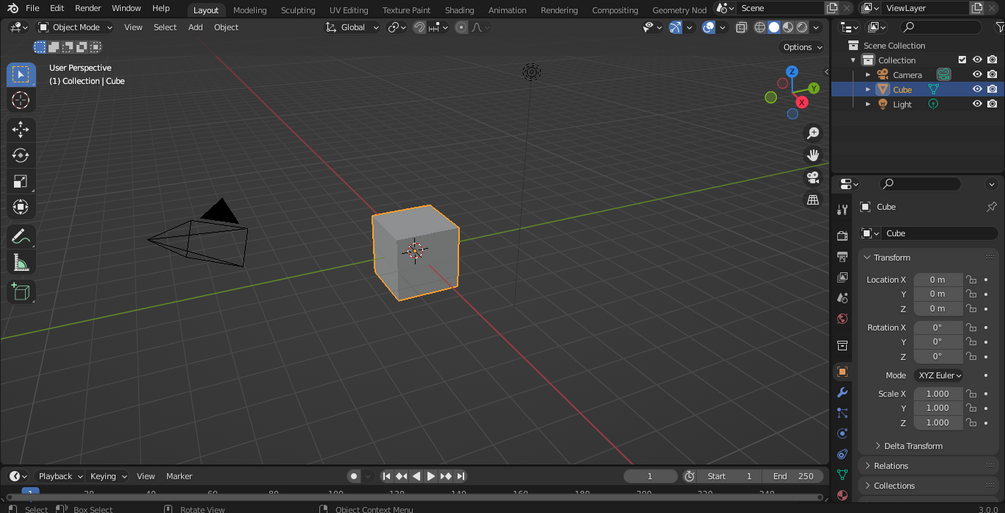Open the Add menu in viewport
1005x513 pixels.
[x=195, y=28]
